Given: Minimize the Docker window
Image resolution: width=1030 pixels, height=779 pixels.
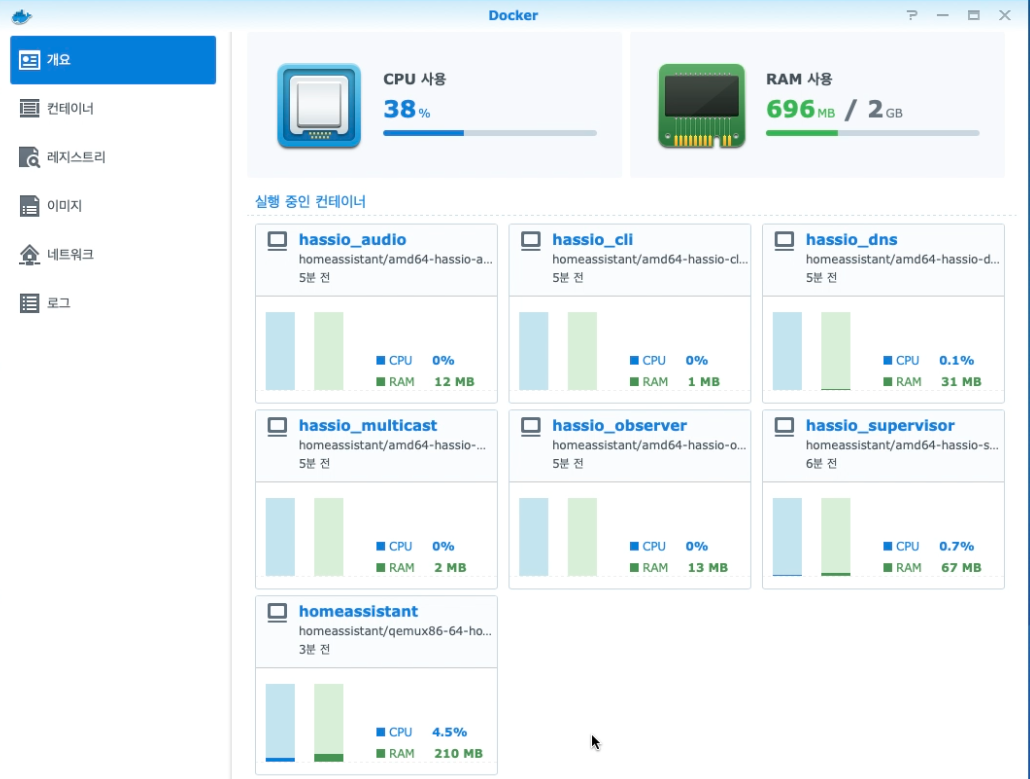Looking at the screenshot, I should tap(943, 15).
